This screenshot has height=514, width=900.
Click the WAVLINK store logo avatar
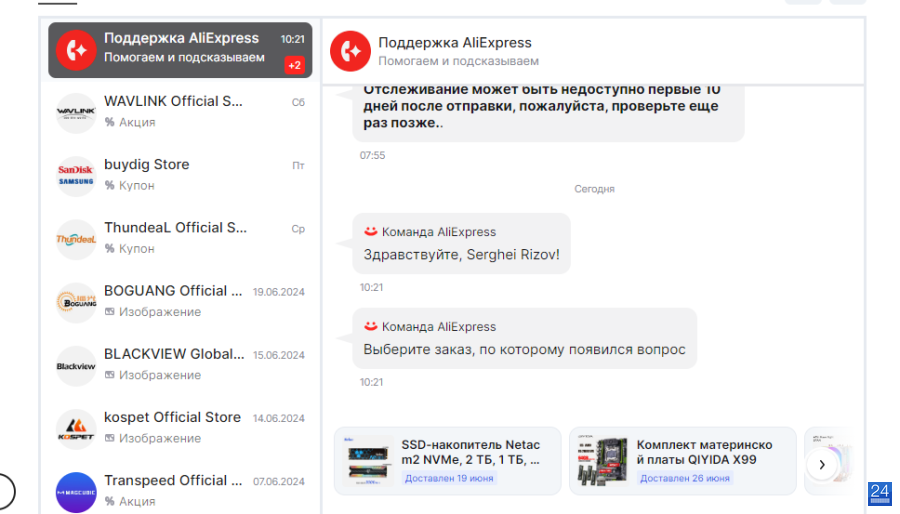click(x=76, y=113)
